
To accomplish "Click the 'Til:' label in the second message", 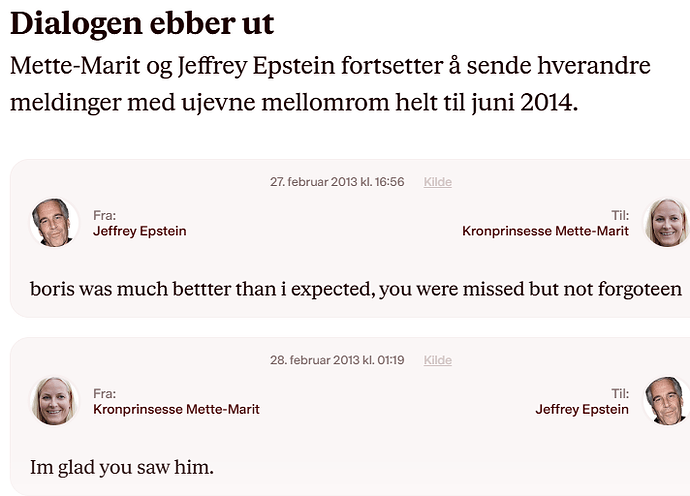I will click(x=619, y=394).
